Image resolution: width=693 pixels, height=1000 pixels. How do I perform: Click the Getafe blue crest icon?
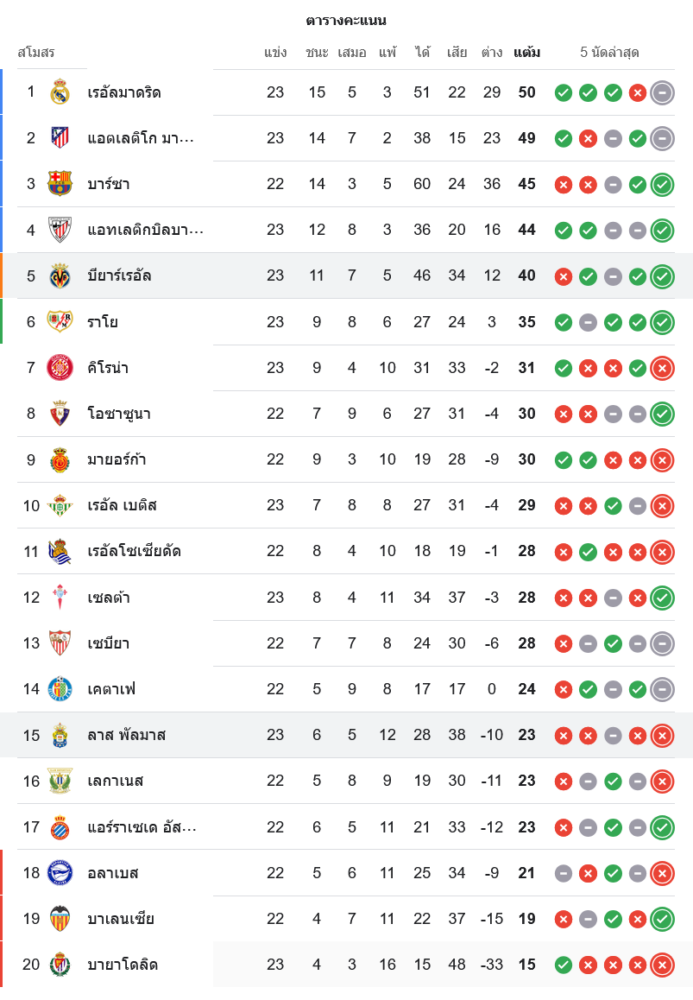tap(60, 689)
